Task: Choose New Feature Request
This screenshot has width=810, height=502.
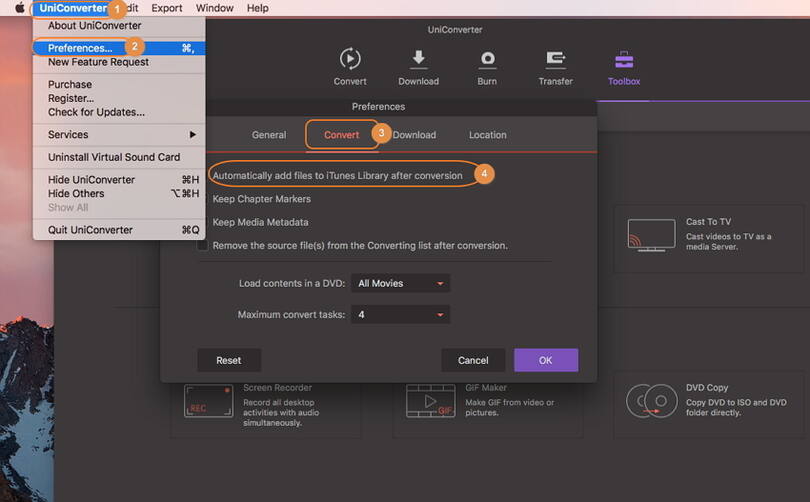Action: click(x=119, y=62)
